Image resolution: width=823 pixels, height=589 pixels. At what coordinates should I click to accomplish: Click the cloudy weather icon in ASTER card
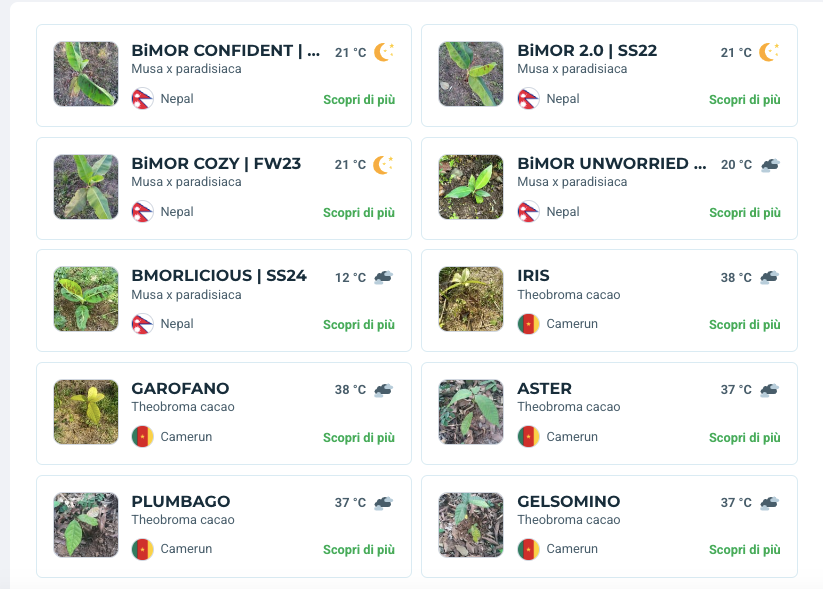(x=769, y=390)
